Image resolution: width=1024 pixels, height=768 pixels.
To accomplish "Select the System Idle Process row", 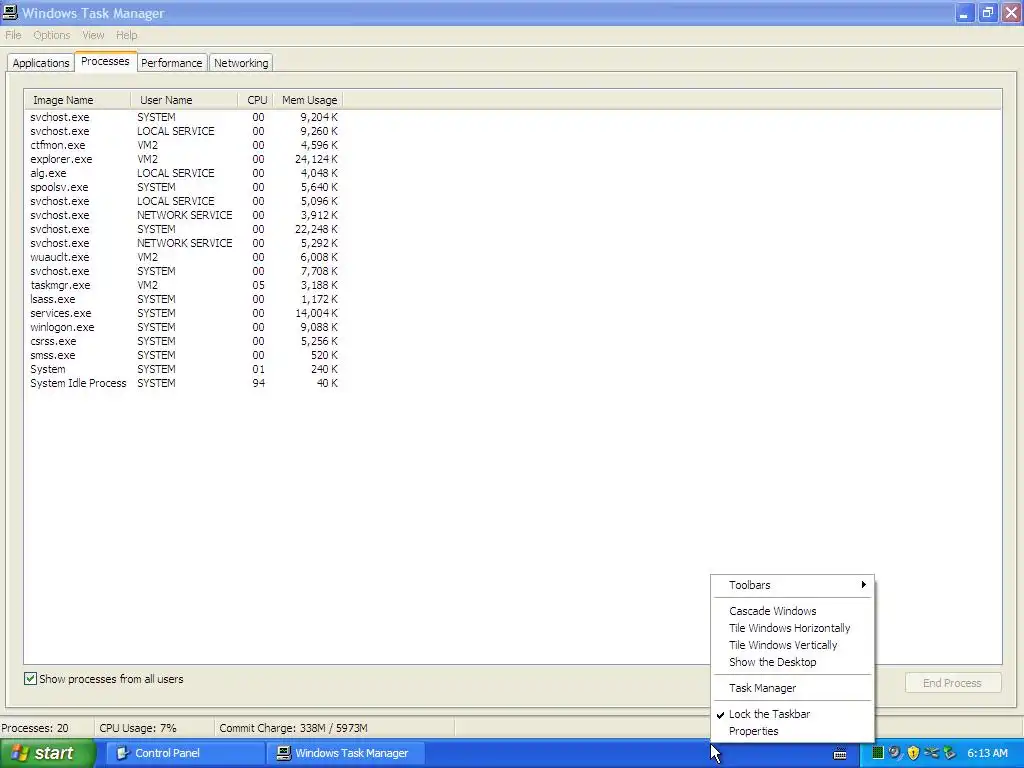I will click(184, 383).
